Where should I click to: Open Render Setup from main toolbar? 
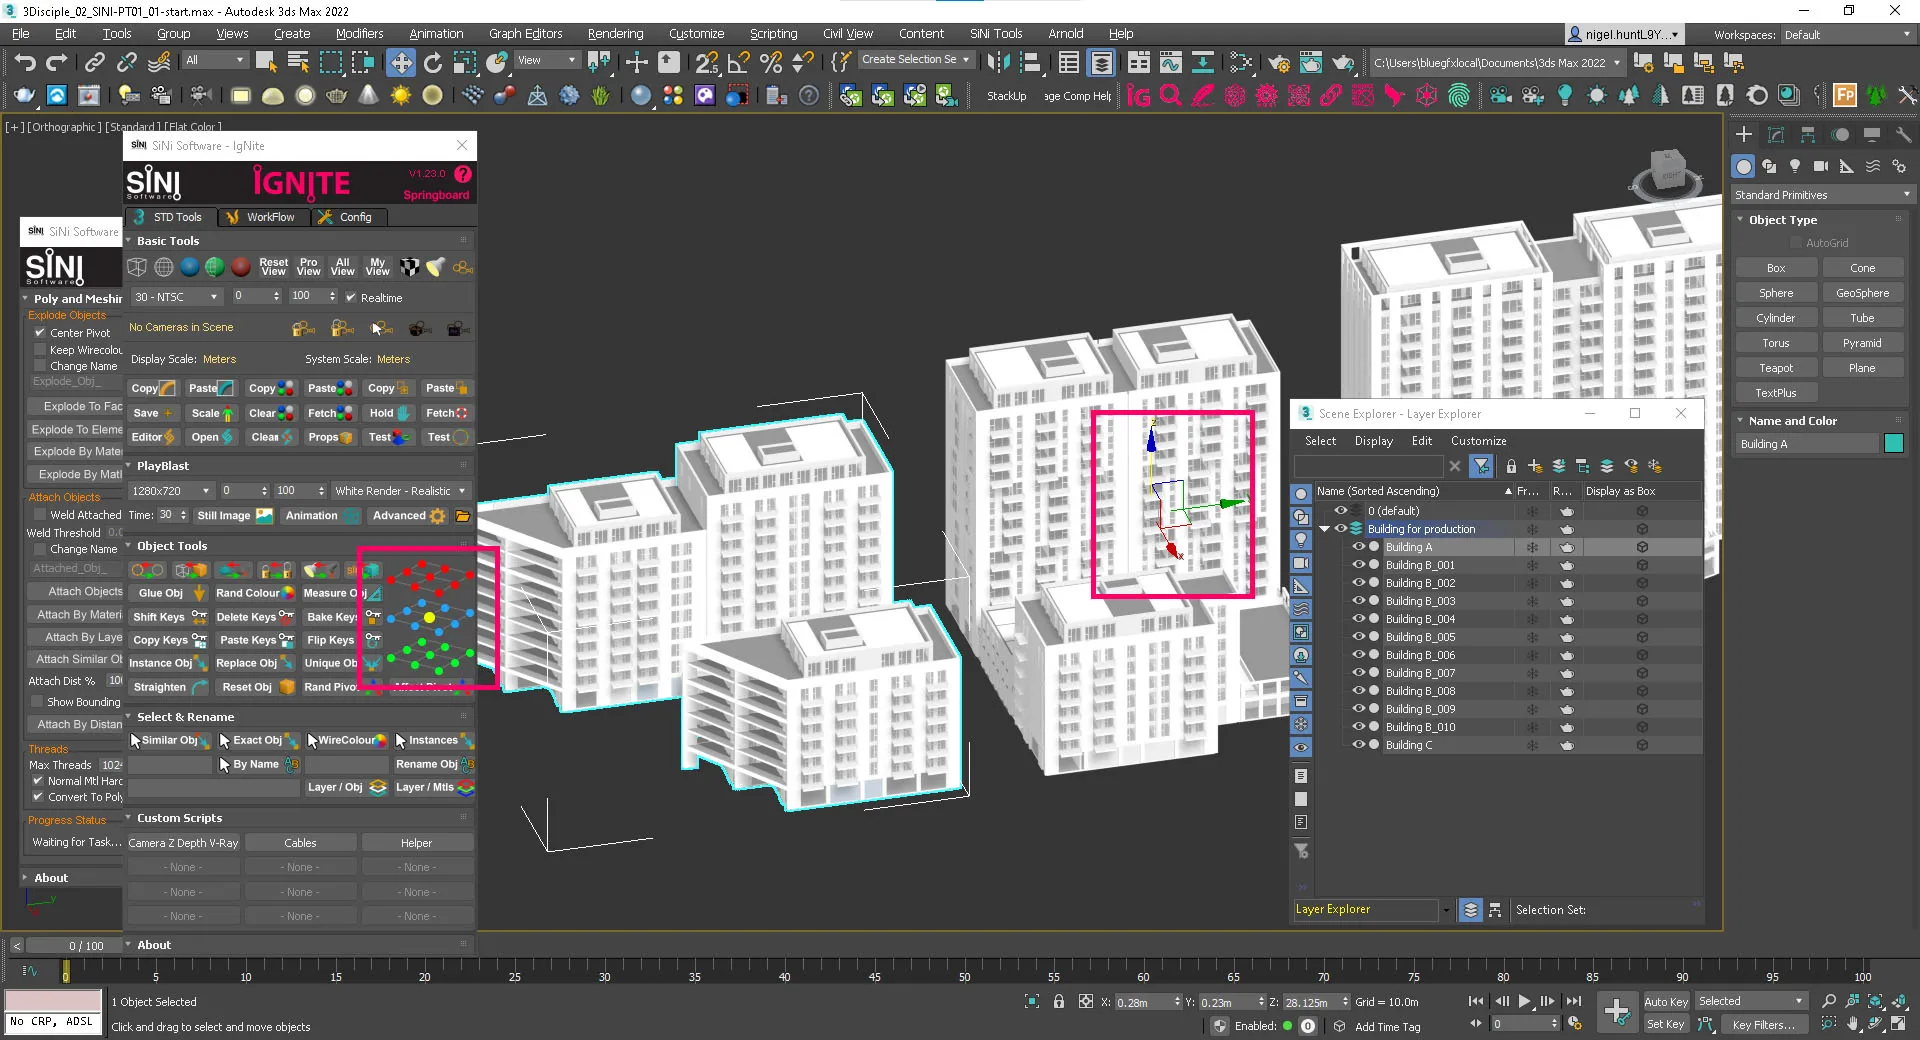coord(1279,63)
